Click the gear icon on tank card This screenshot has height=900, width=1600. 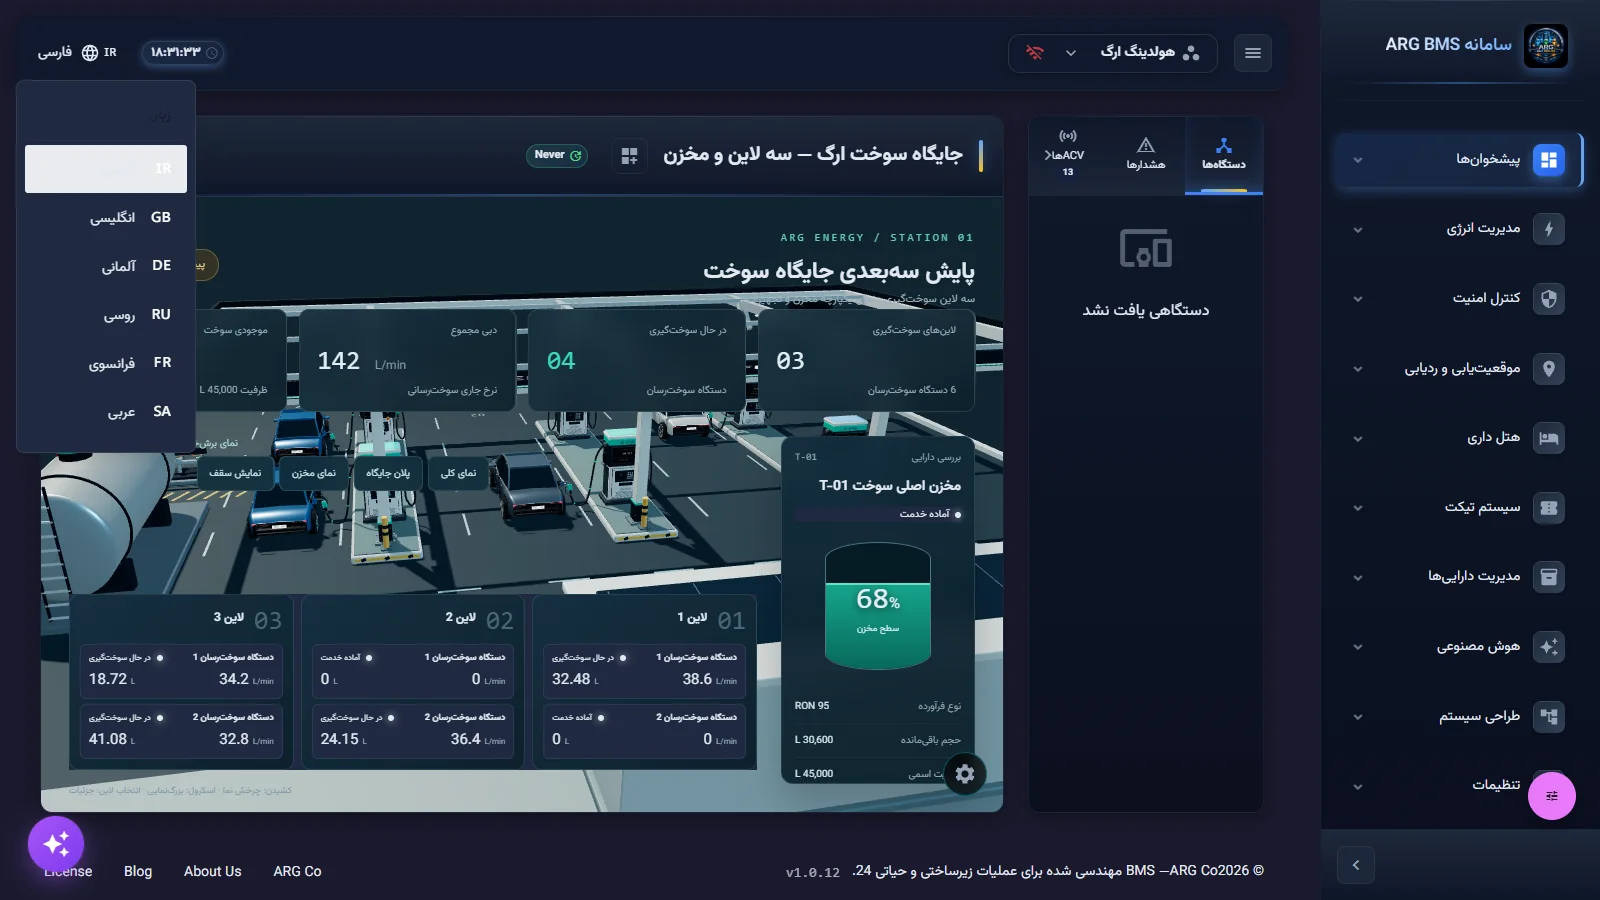pos(965,774)
